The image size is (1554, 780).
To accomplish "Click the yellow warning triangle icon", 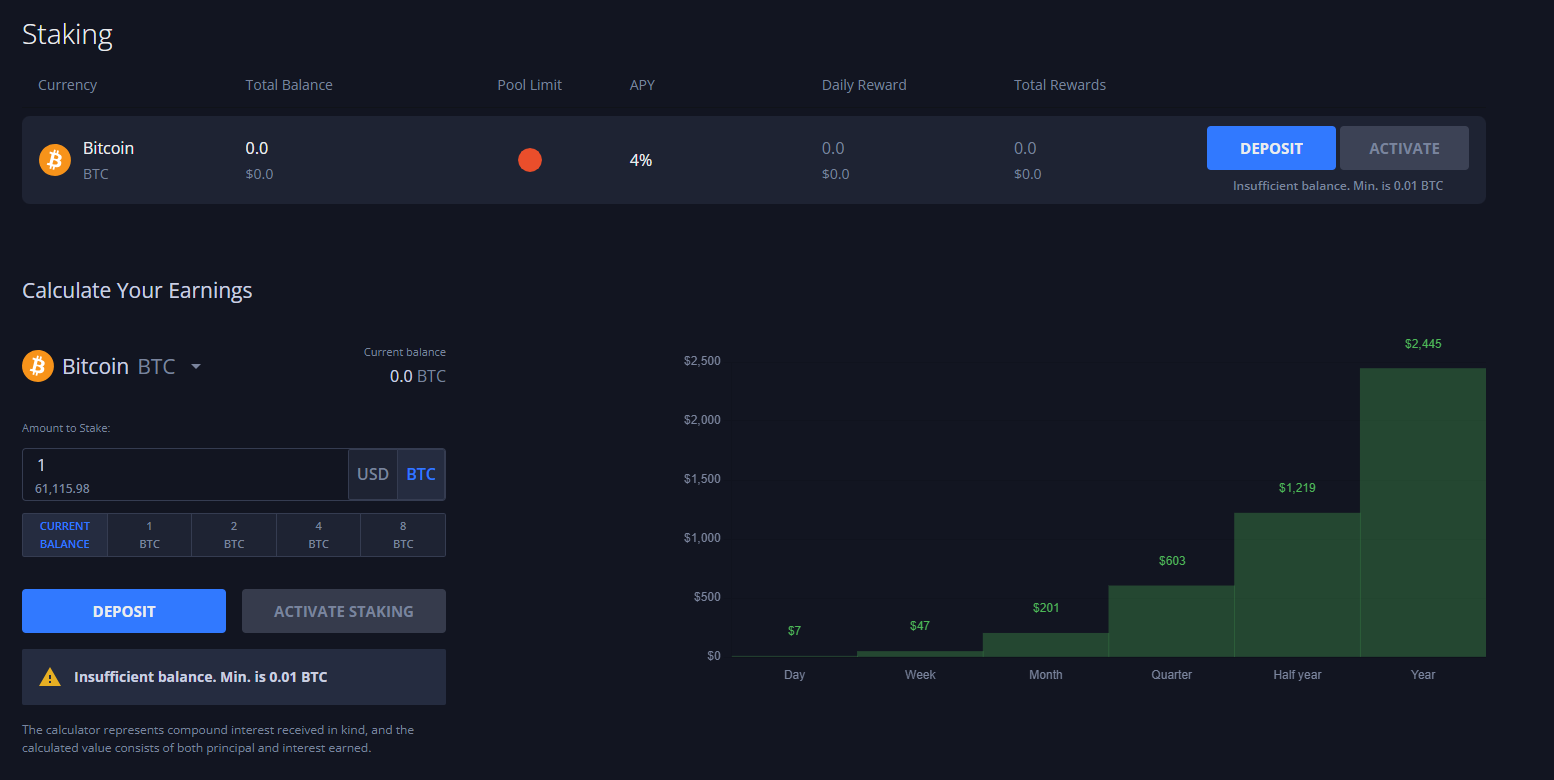I will [x=50, y=677].
